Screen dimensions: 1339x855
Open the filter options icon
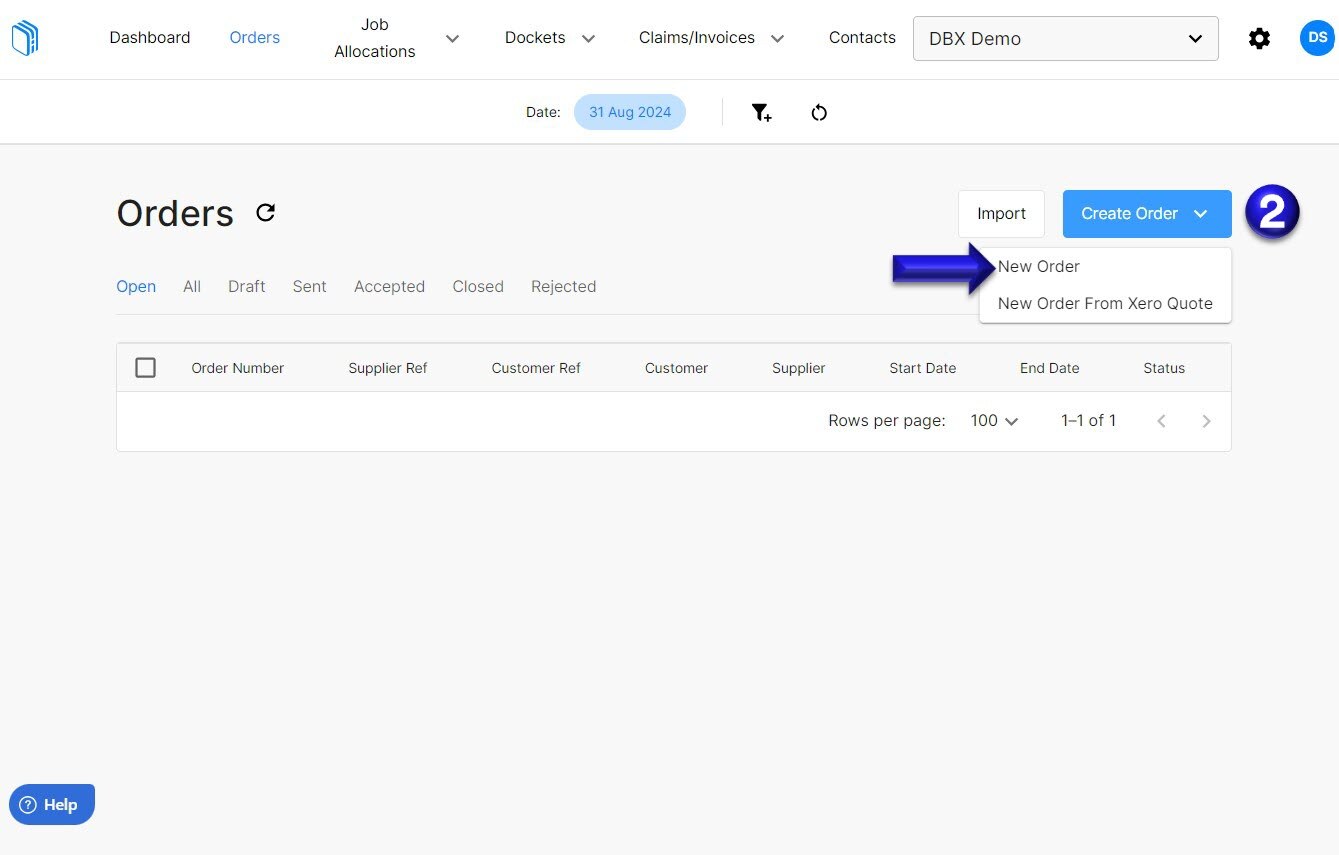(x=761, y=112)
